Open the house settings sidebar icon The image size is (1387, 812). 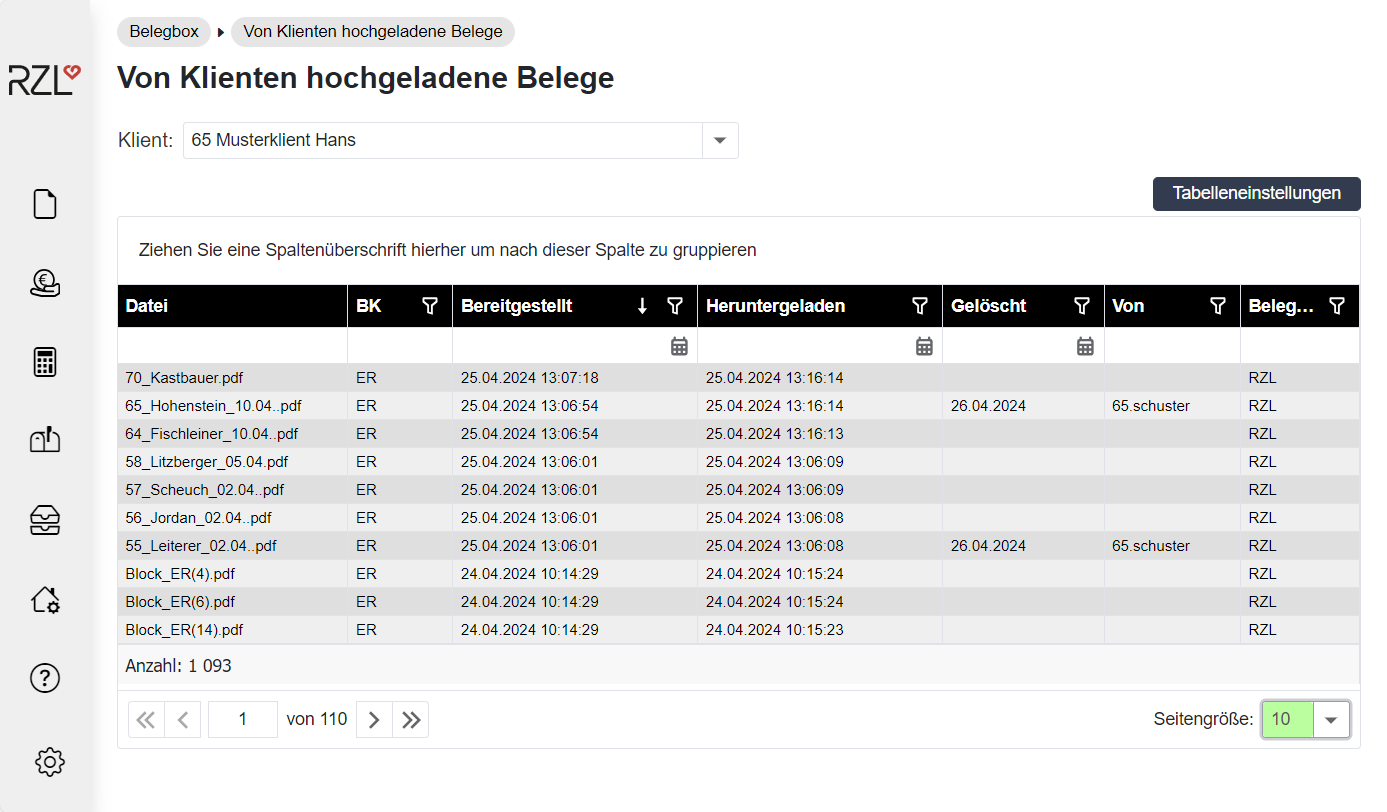click(x=46, y=599)
